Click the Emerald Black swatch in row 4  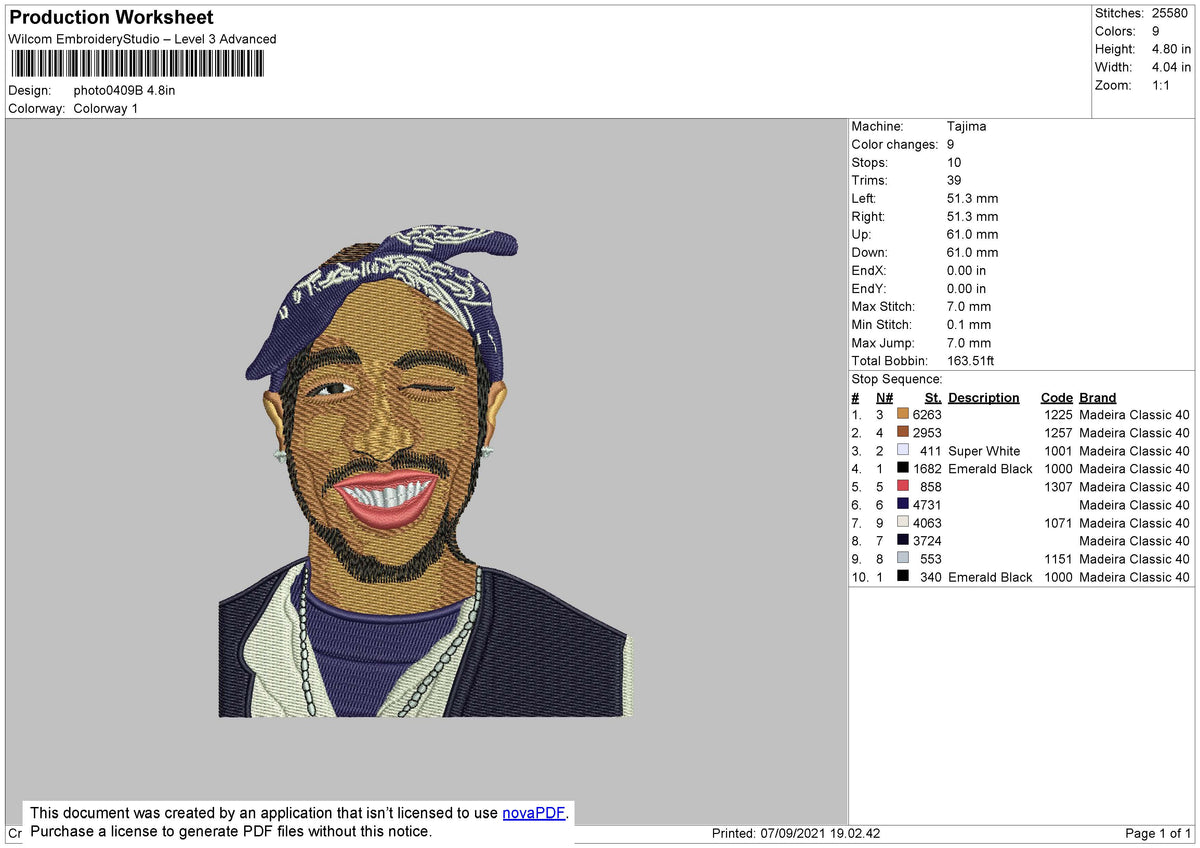(904, 468)
